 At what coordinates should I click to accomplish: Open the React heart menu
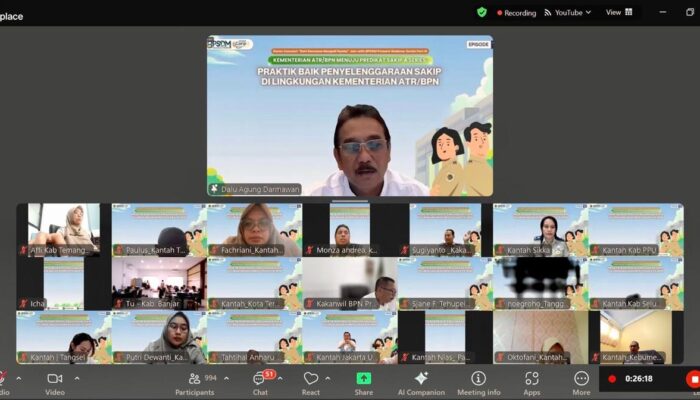point(311,384)
